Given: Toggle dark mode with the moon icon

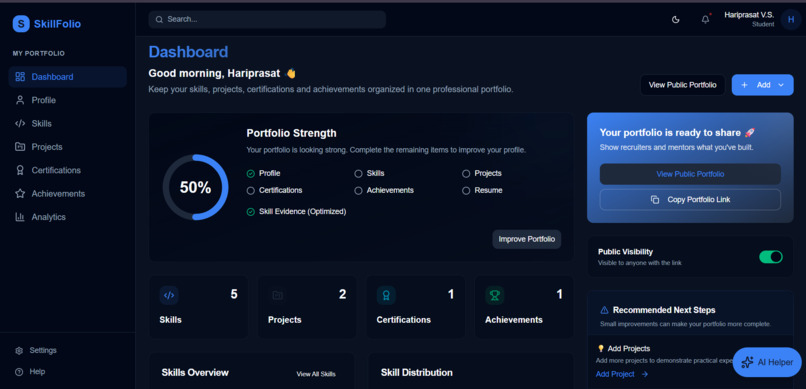Looking at the screenshot, I should [x=676, y=20].
